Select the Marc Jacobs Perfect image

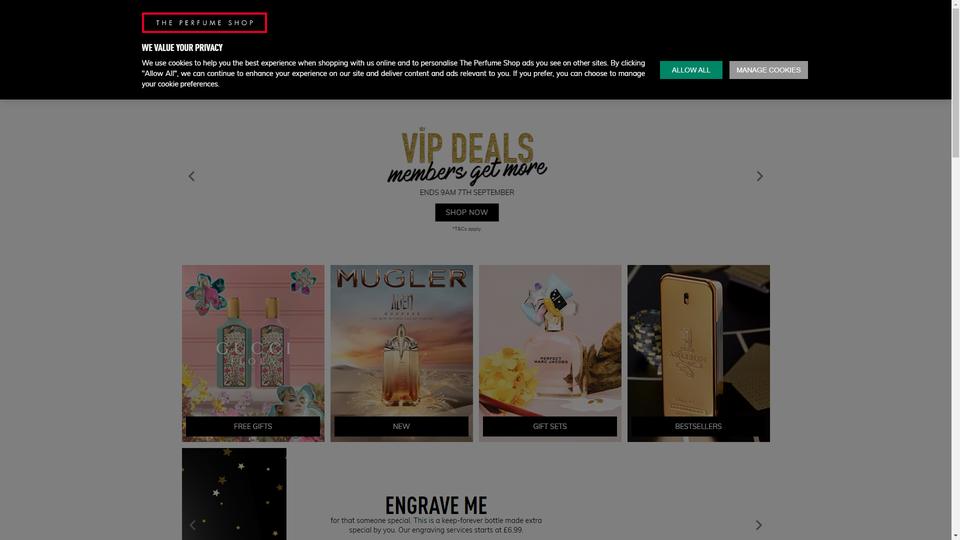550,340
